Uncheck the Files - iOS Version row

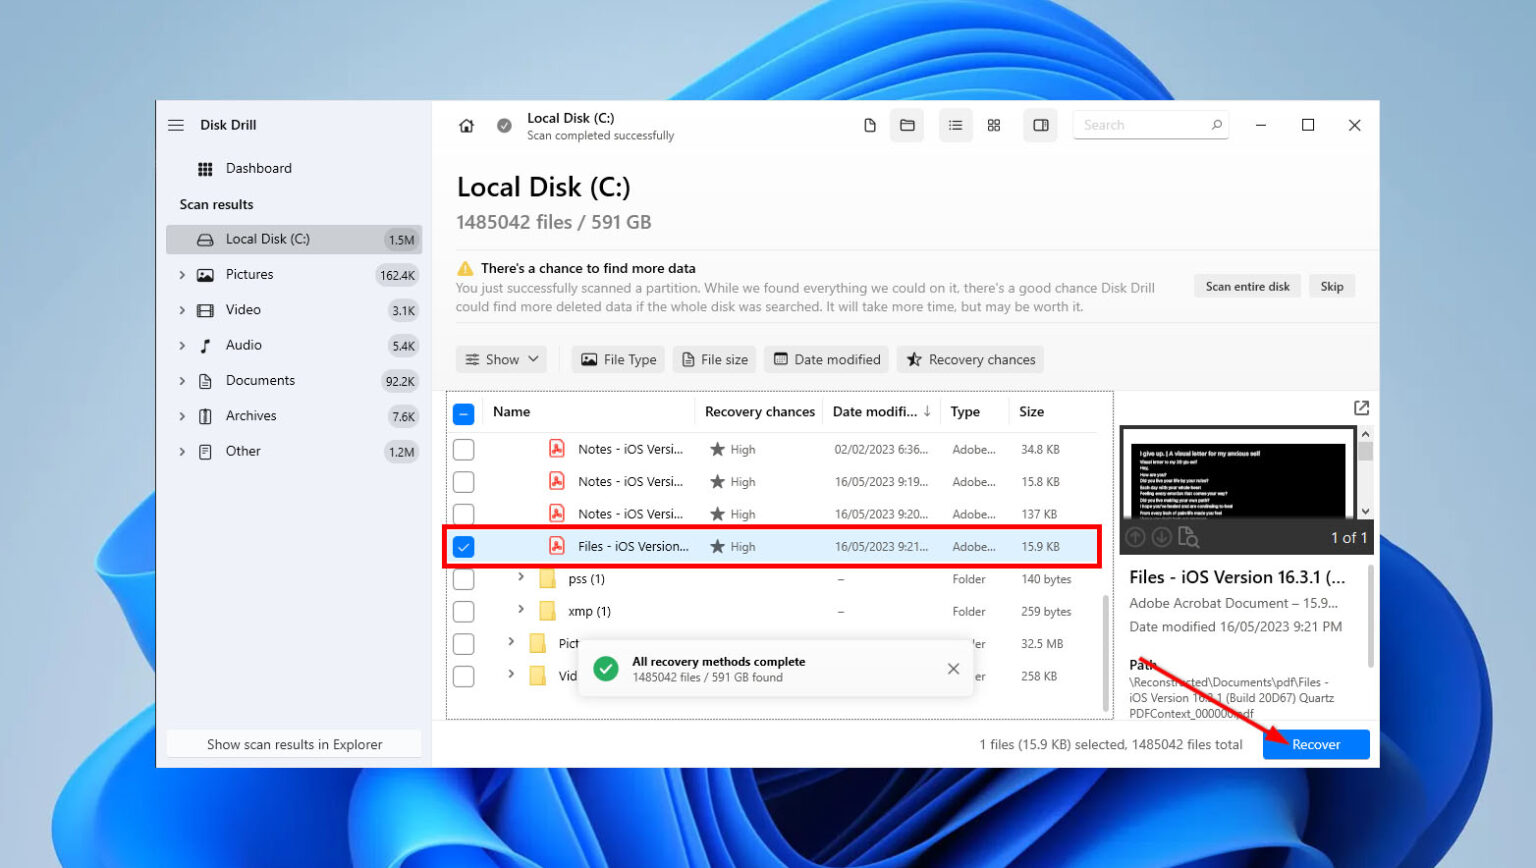pyautogui.click(x=463, y=546)
